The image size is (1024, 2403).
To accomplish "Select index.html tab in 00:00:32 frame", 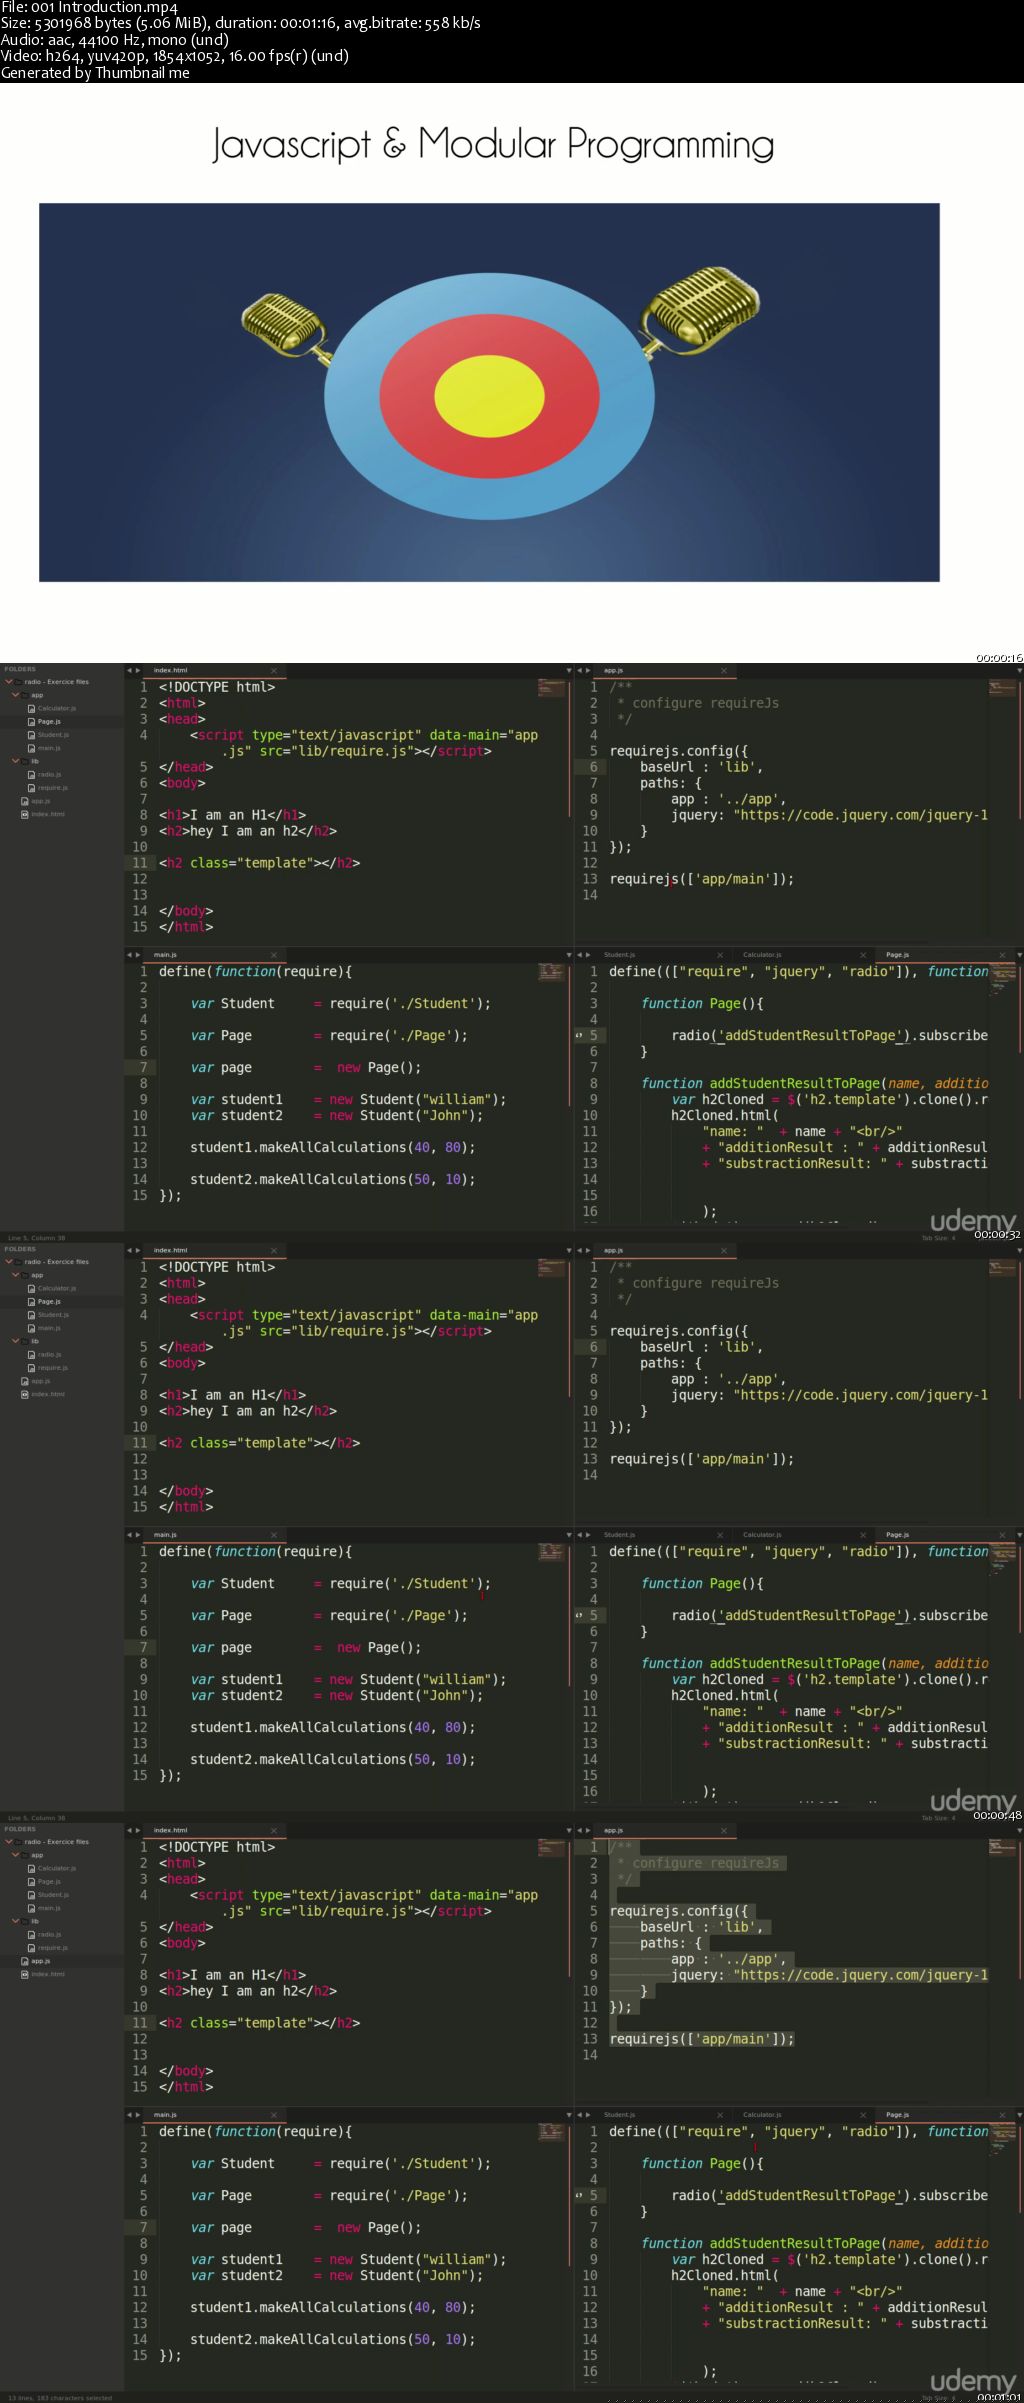I will pyautogui.click(x=215, y=670).
